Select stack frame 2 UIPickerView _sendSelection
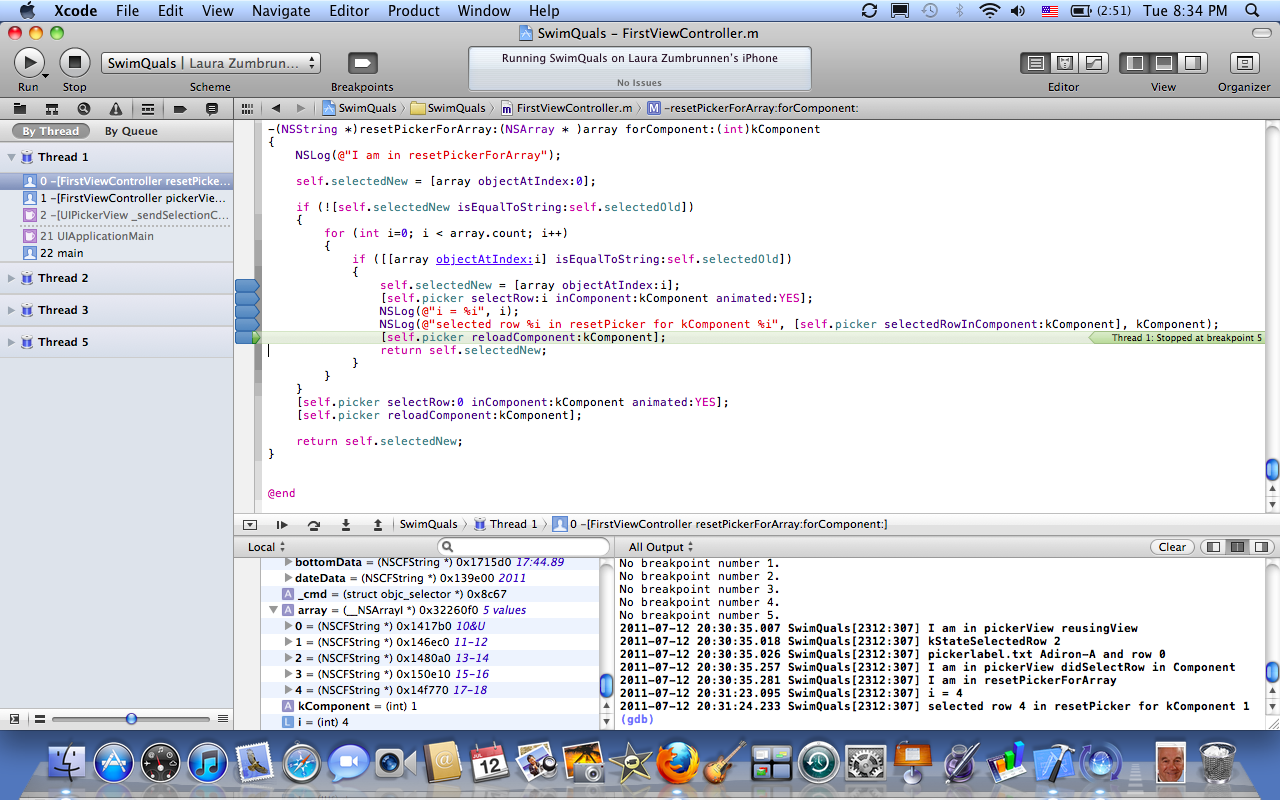 click(117, 215)
